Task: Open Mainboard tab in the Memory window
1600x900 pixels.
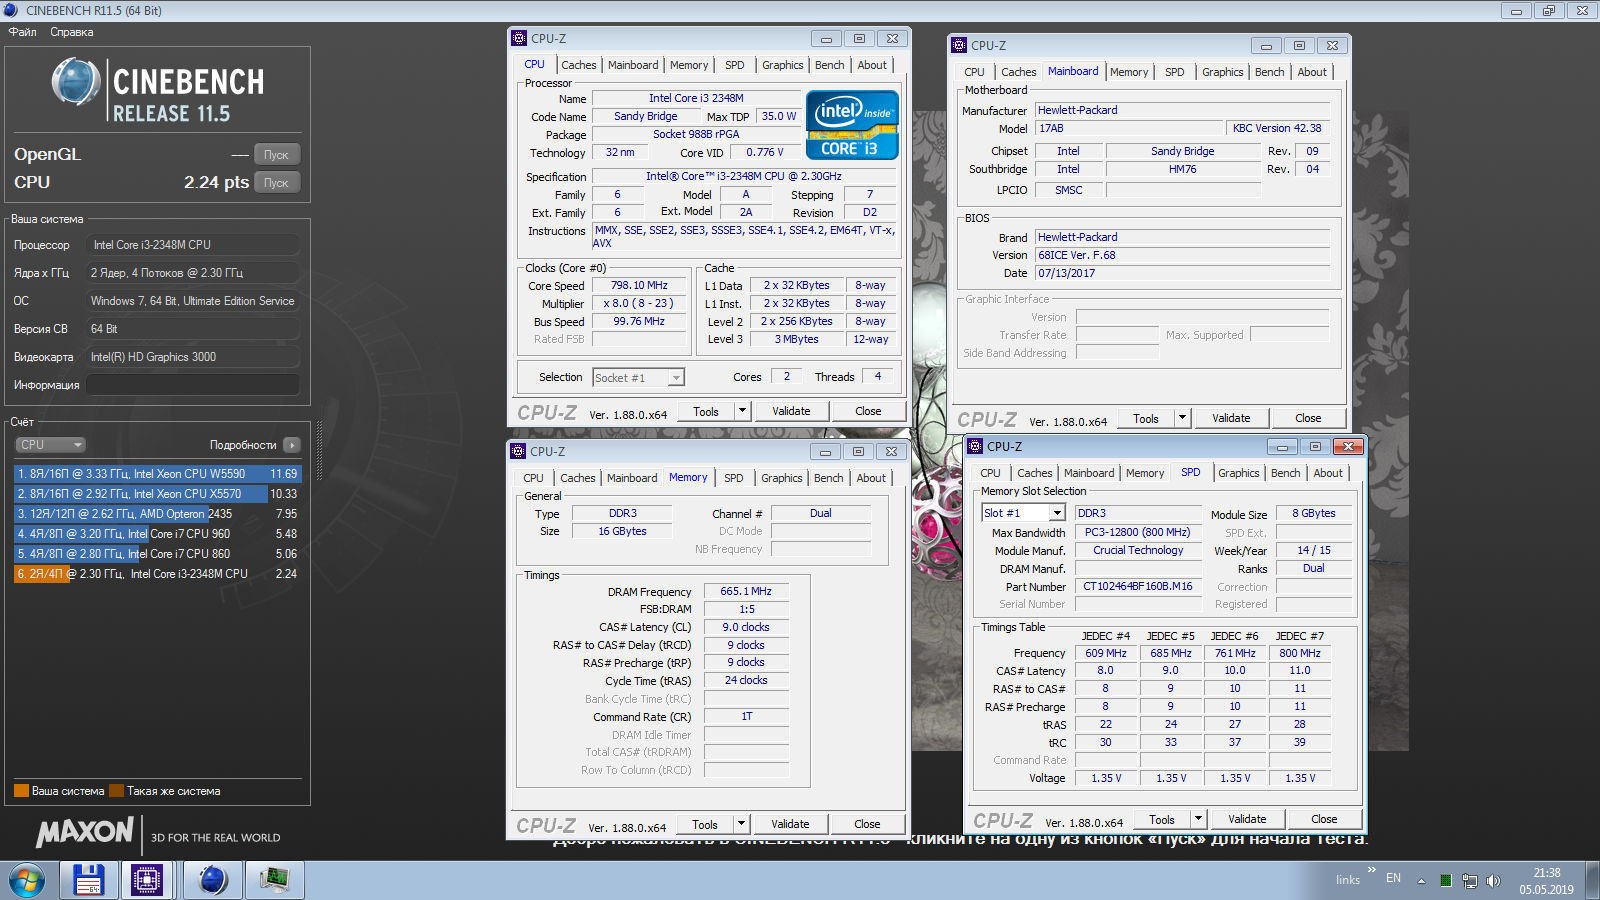Action: tap(632, 478)
